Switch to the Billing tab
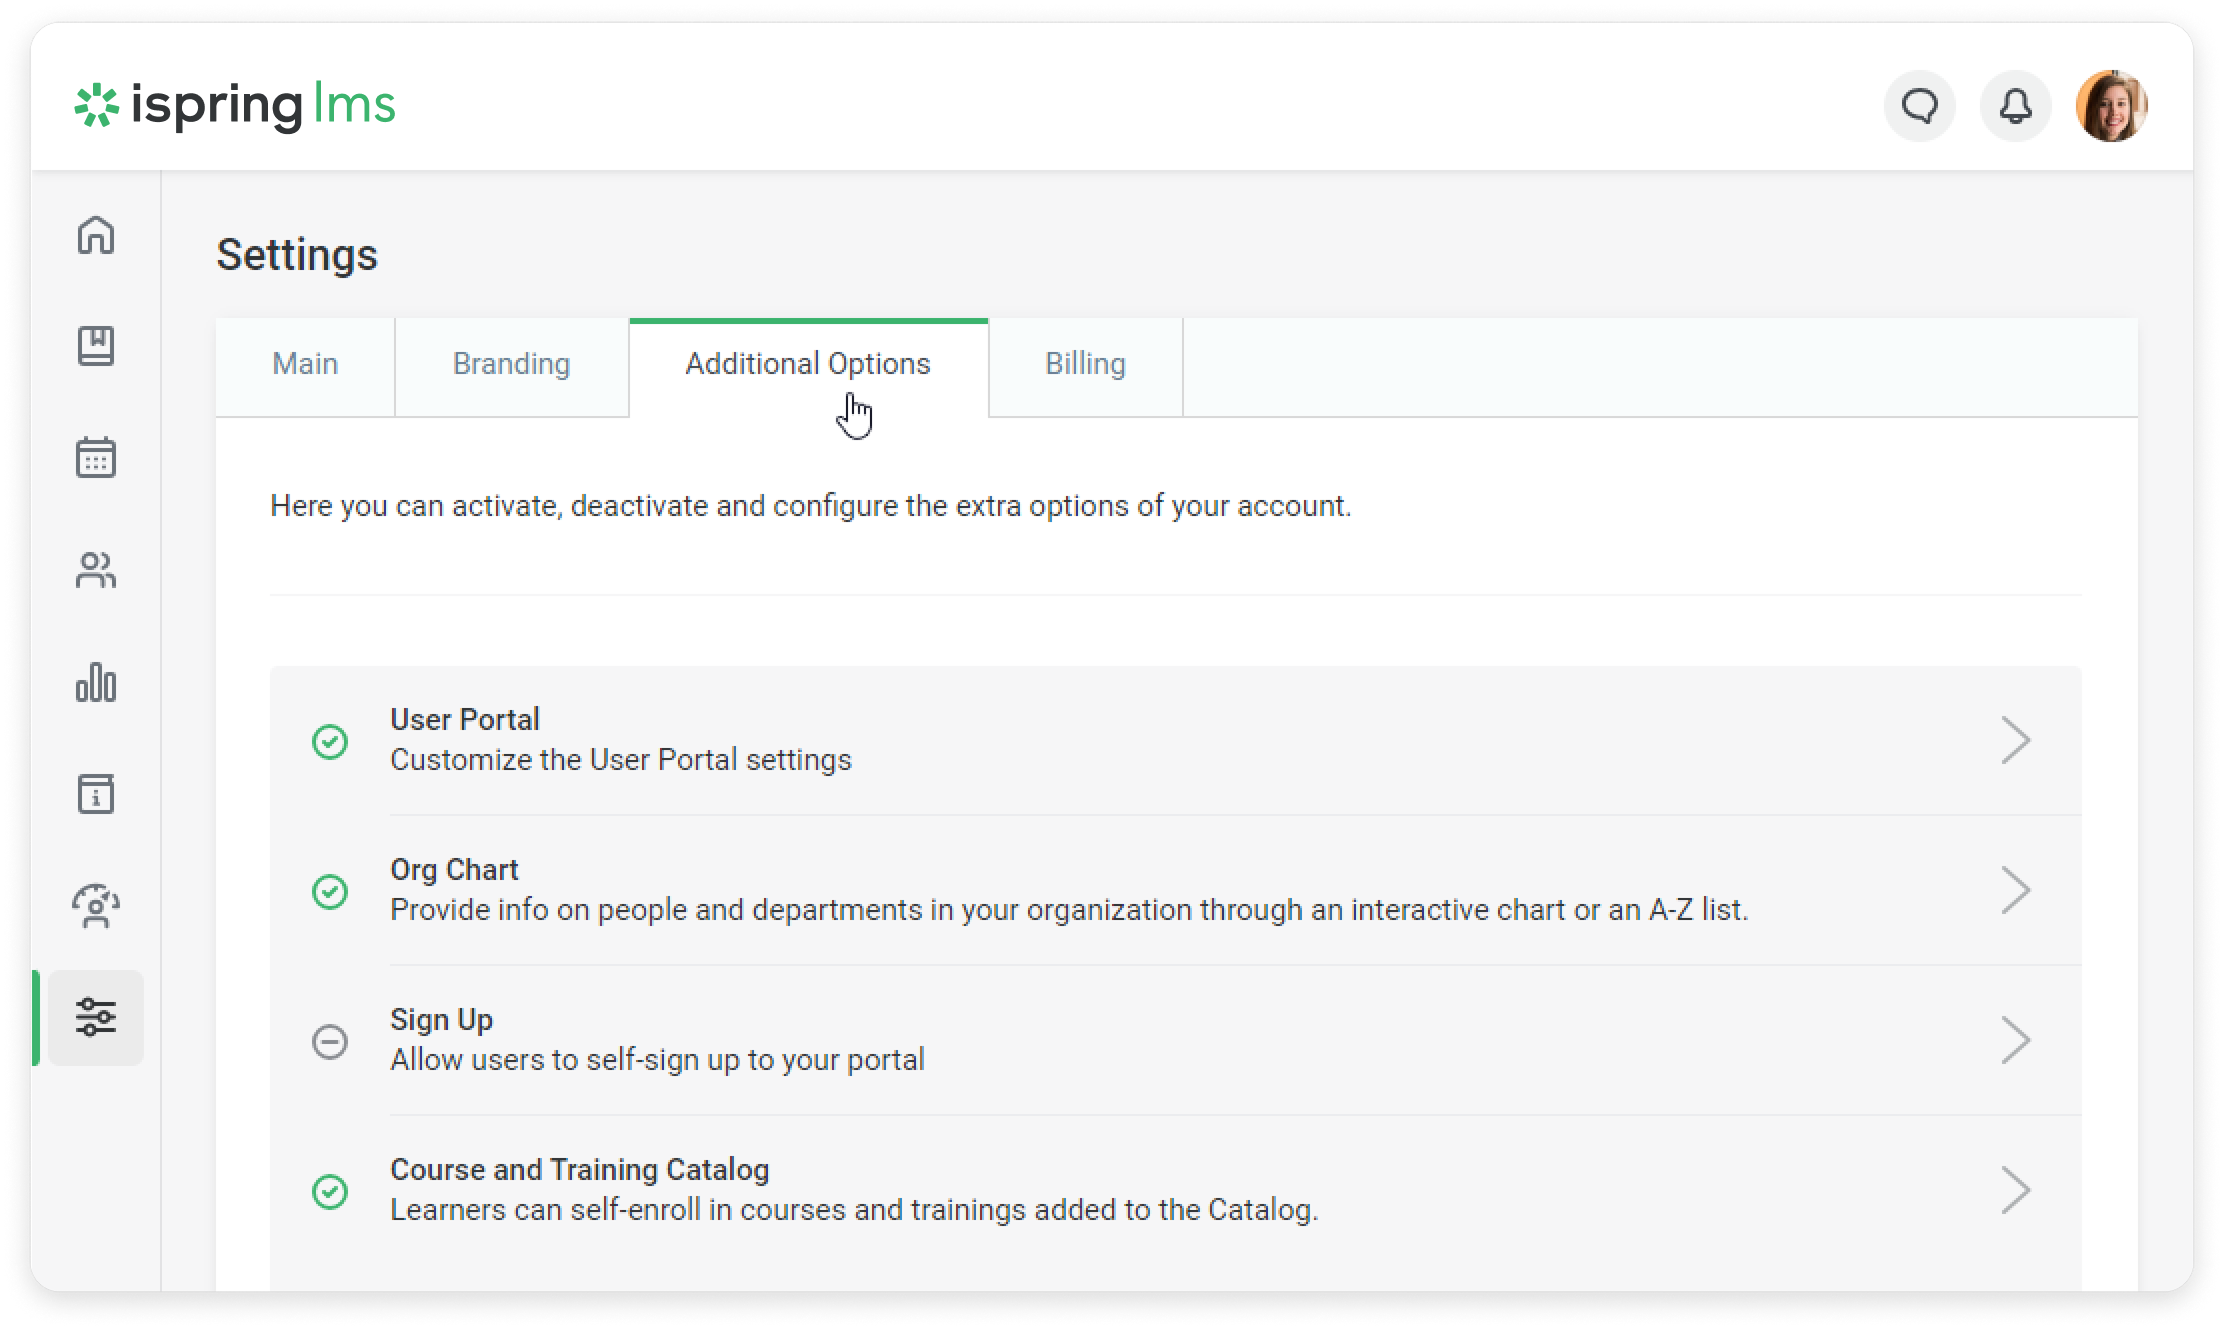Screen dimensions: 2224x1330 click(1085, 364)
